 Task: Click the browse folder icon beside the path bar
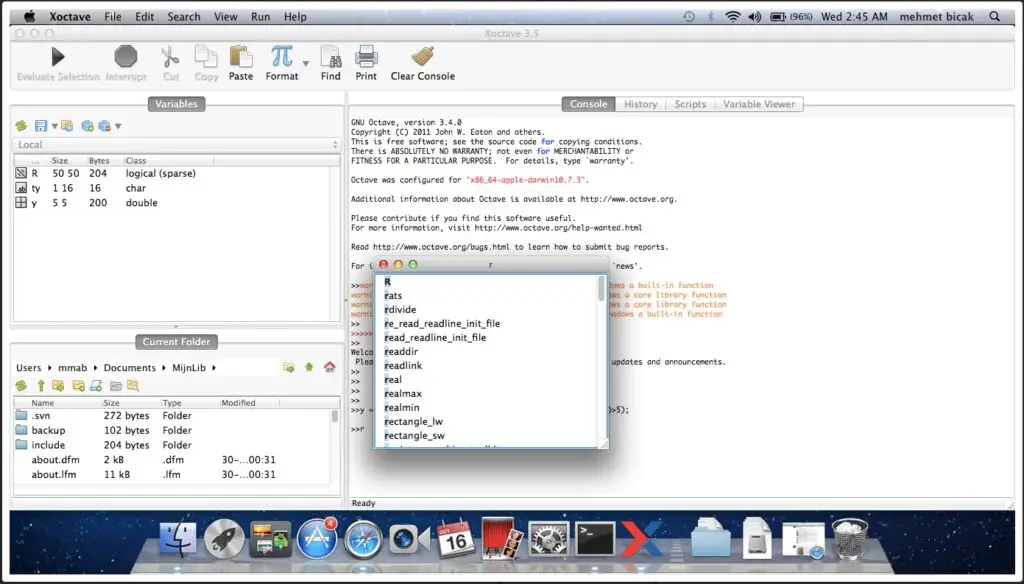click(x=289, y=368)
